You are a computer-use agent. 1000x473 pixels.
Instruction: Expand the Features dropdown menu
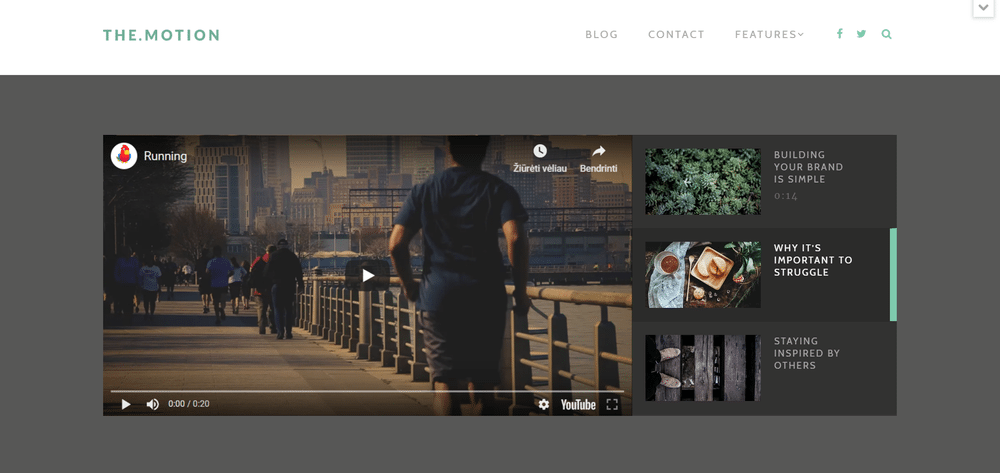[x=769, y=34]
